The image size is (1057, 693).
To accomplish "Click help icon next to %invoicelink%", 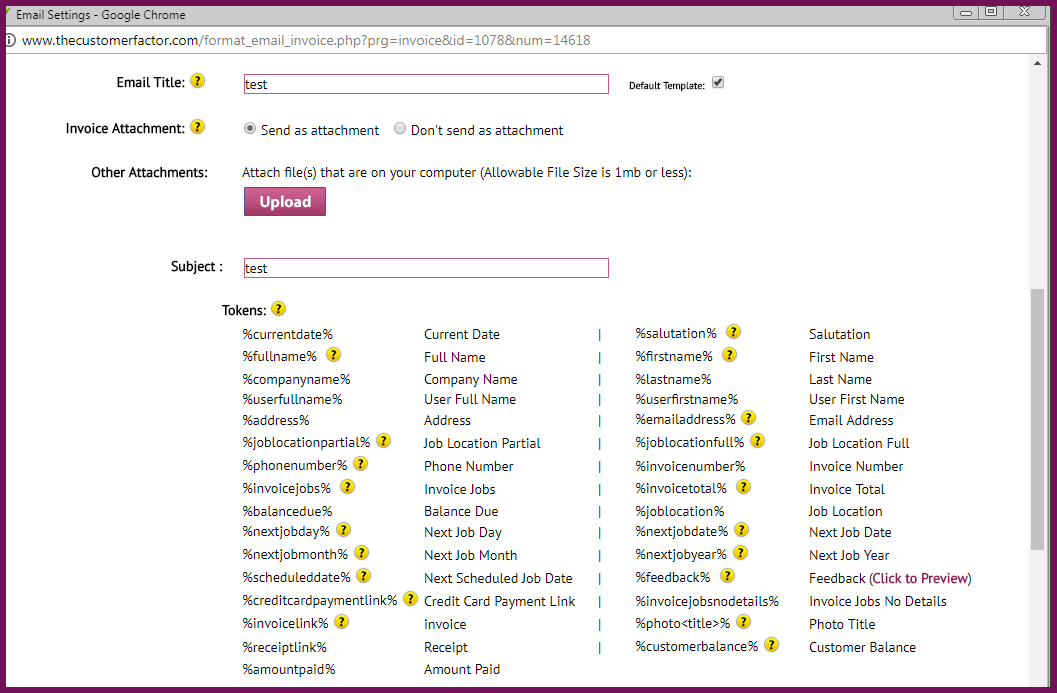I will [342, 622].
